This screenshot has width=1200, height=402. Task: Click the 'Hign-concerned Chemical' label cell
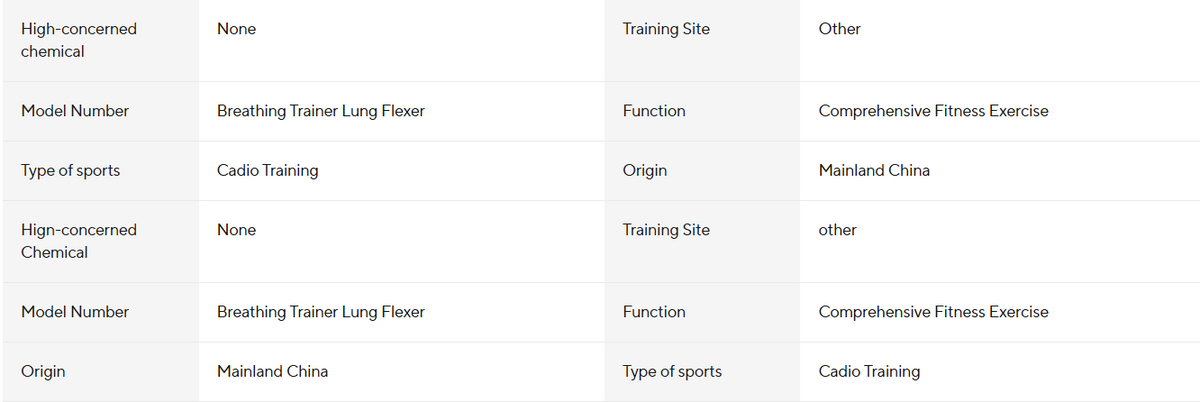click(79, 241)
